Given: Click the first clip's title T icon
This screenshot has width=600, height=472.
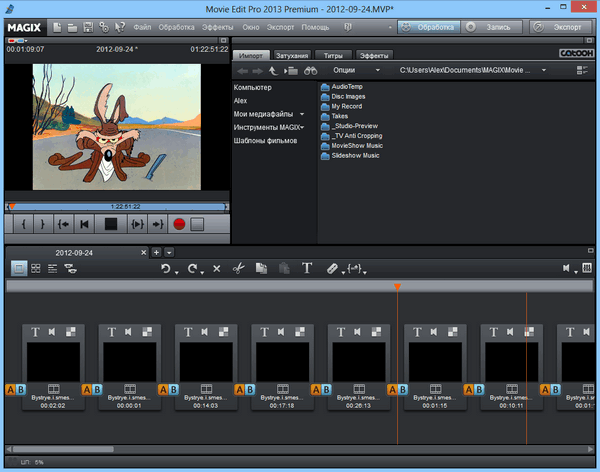Looking at the screenshot, I should [37, 332].
